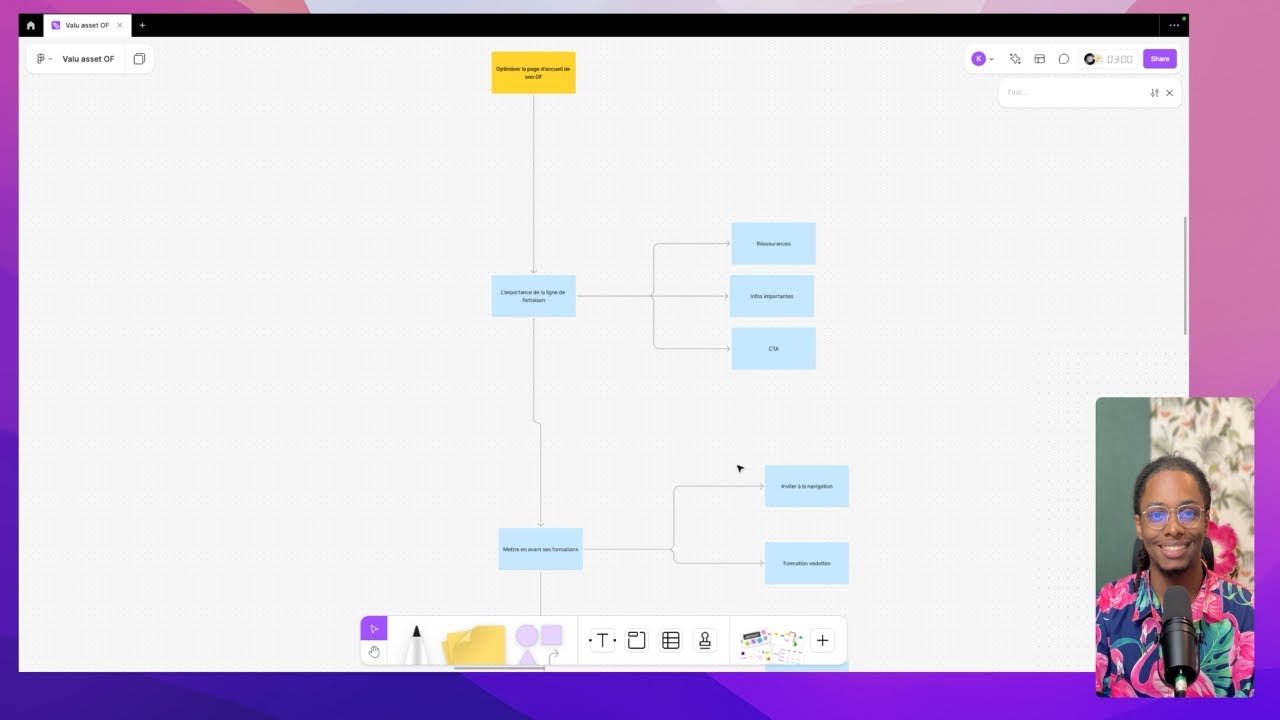1280x720 pixels.
Task: Open the Figma main menu dropdown
Action: pyautogui.click(x=43, y=59)
